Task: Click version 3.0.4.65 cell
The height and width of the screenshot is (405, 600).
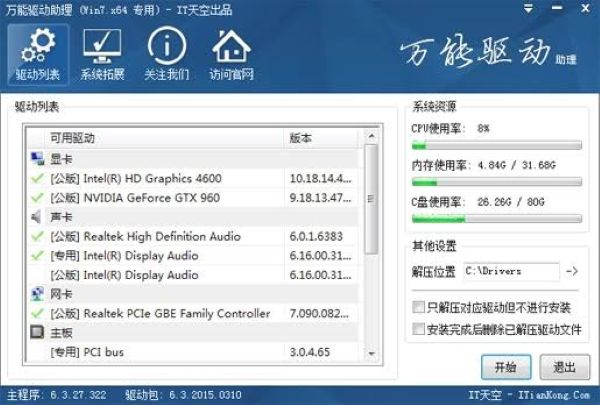Action: pyautogui.click(x=310, y=352)
